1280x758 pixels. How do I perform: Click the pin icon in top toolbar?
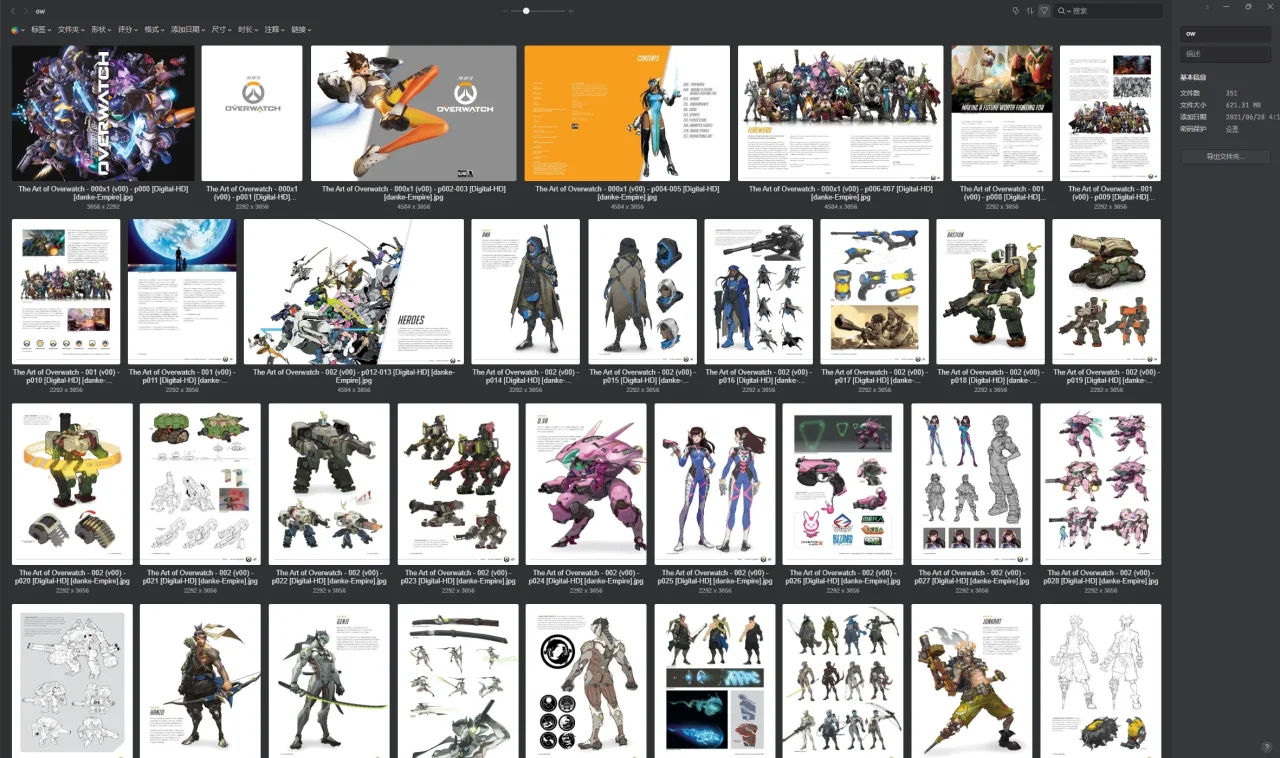coord(1016,11)
